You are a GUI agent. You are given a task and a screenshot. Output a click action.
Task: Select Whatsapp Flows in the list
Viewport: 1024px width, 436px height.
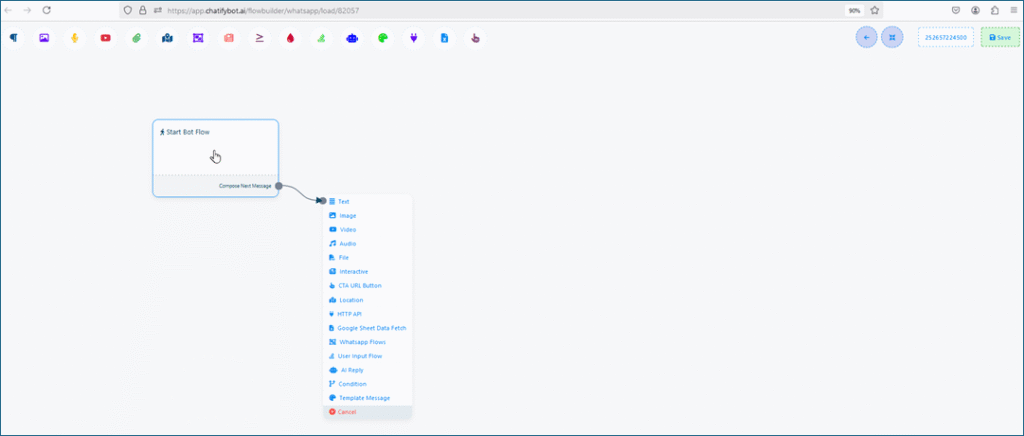362,342
